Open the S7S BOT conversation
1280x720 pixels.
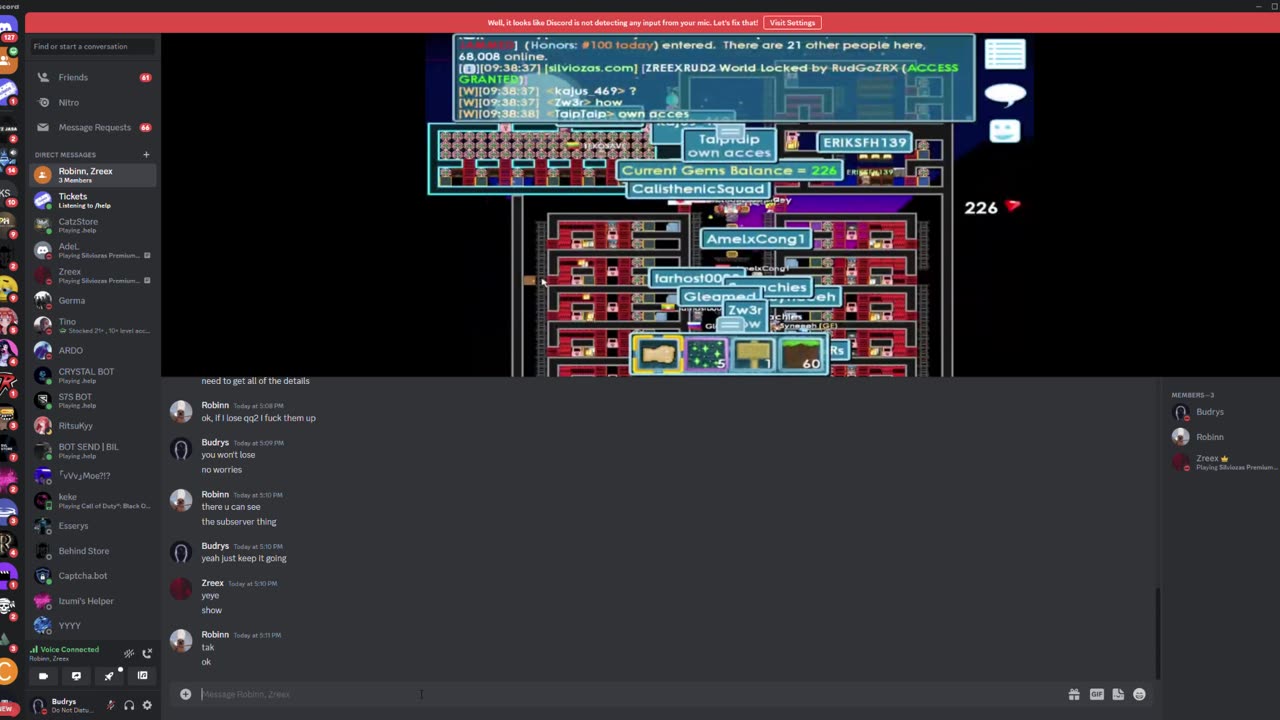93,400
